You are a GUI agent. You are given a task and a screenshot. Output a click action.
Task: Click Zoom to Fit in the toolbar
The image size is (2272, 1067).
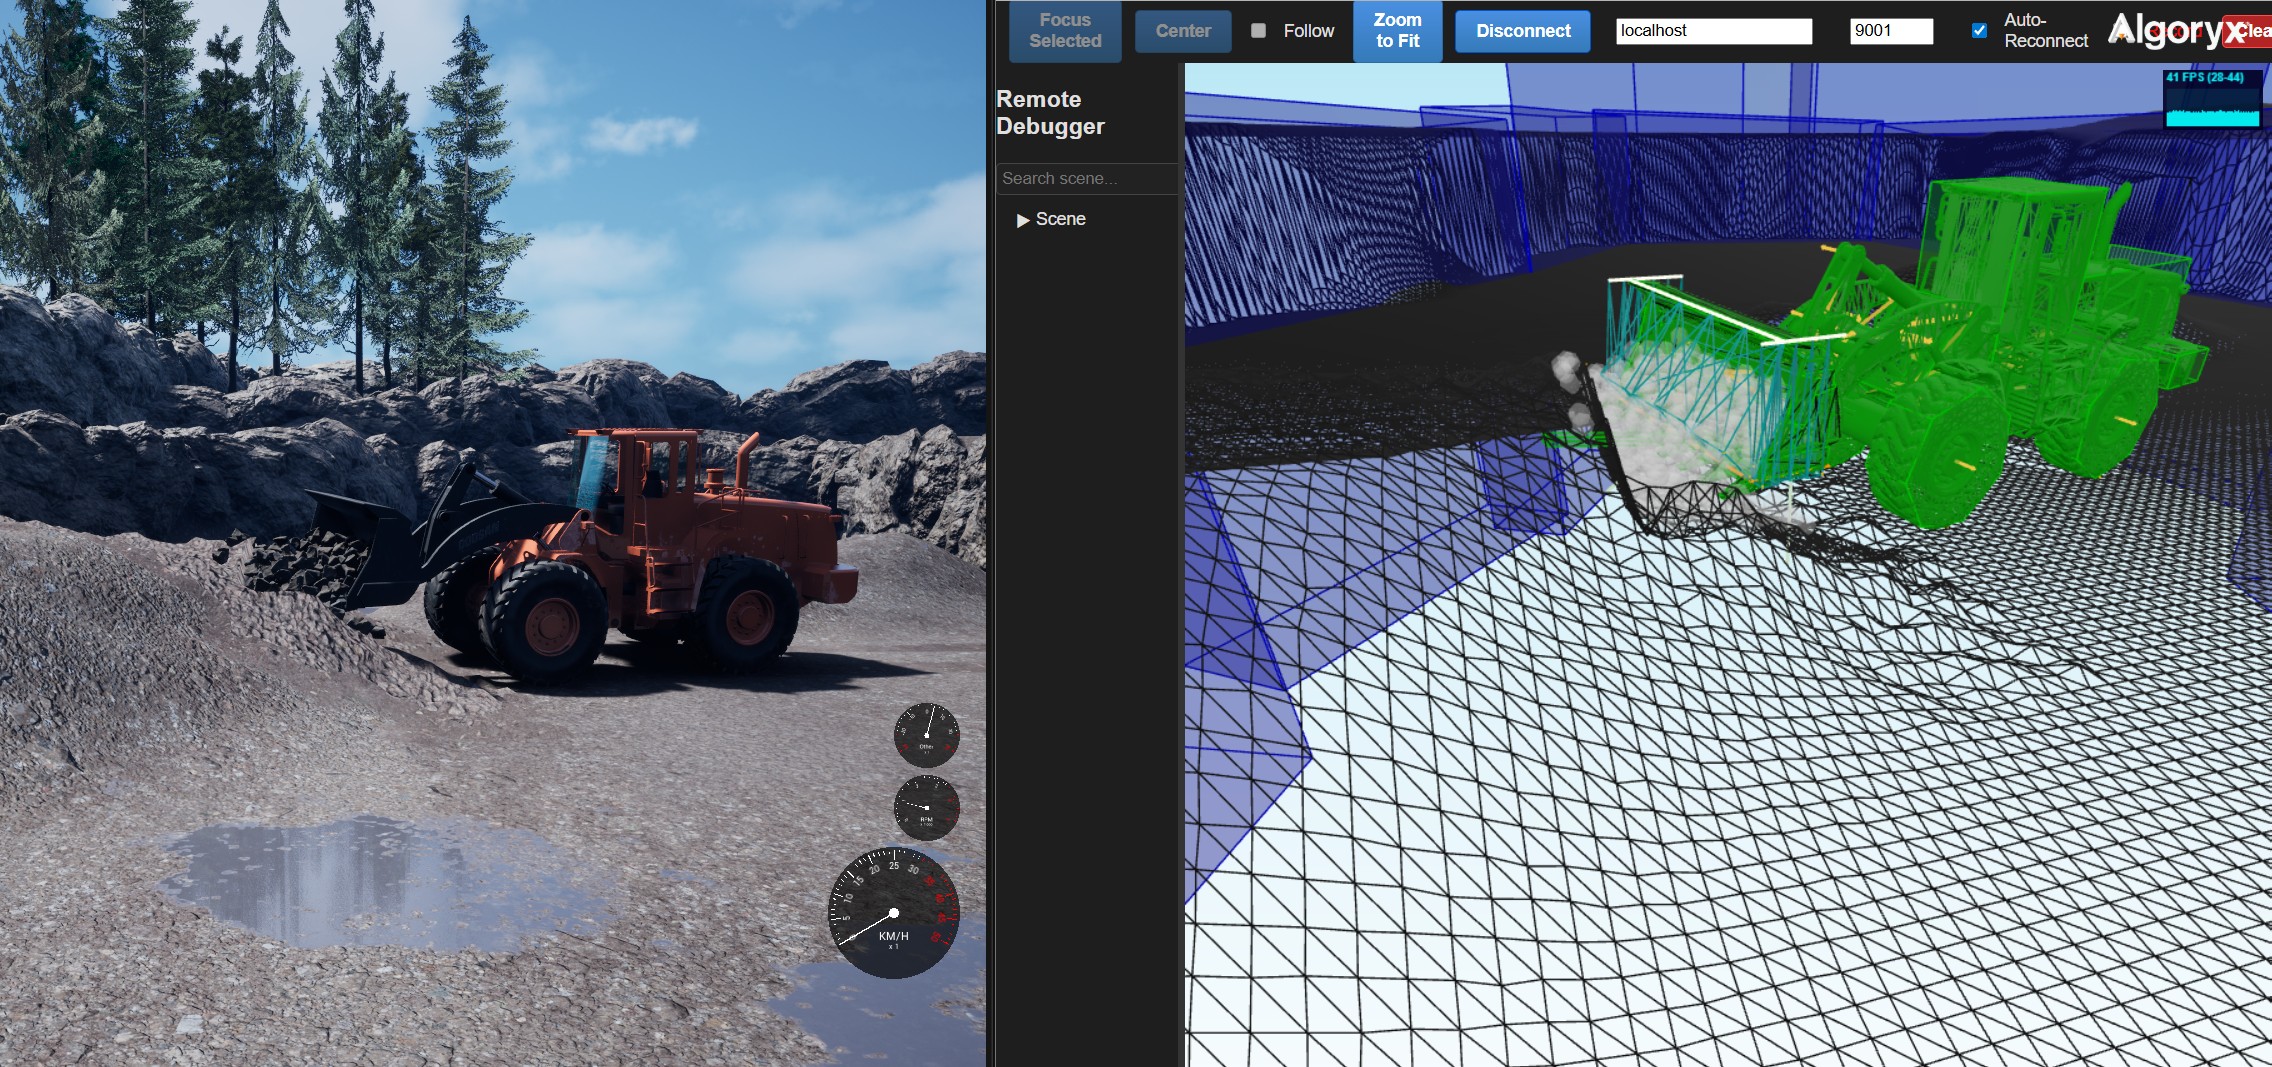[x=1397, y=31]
